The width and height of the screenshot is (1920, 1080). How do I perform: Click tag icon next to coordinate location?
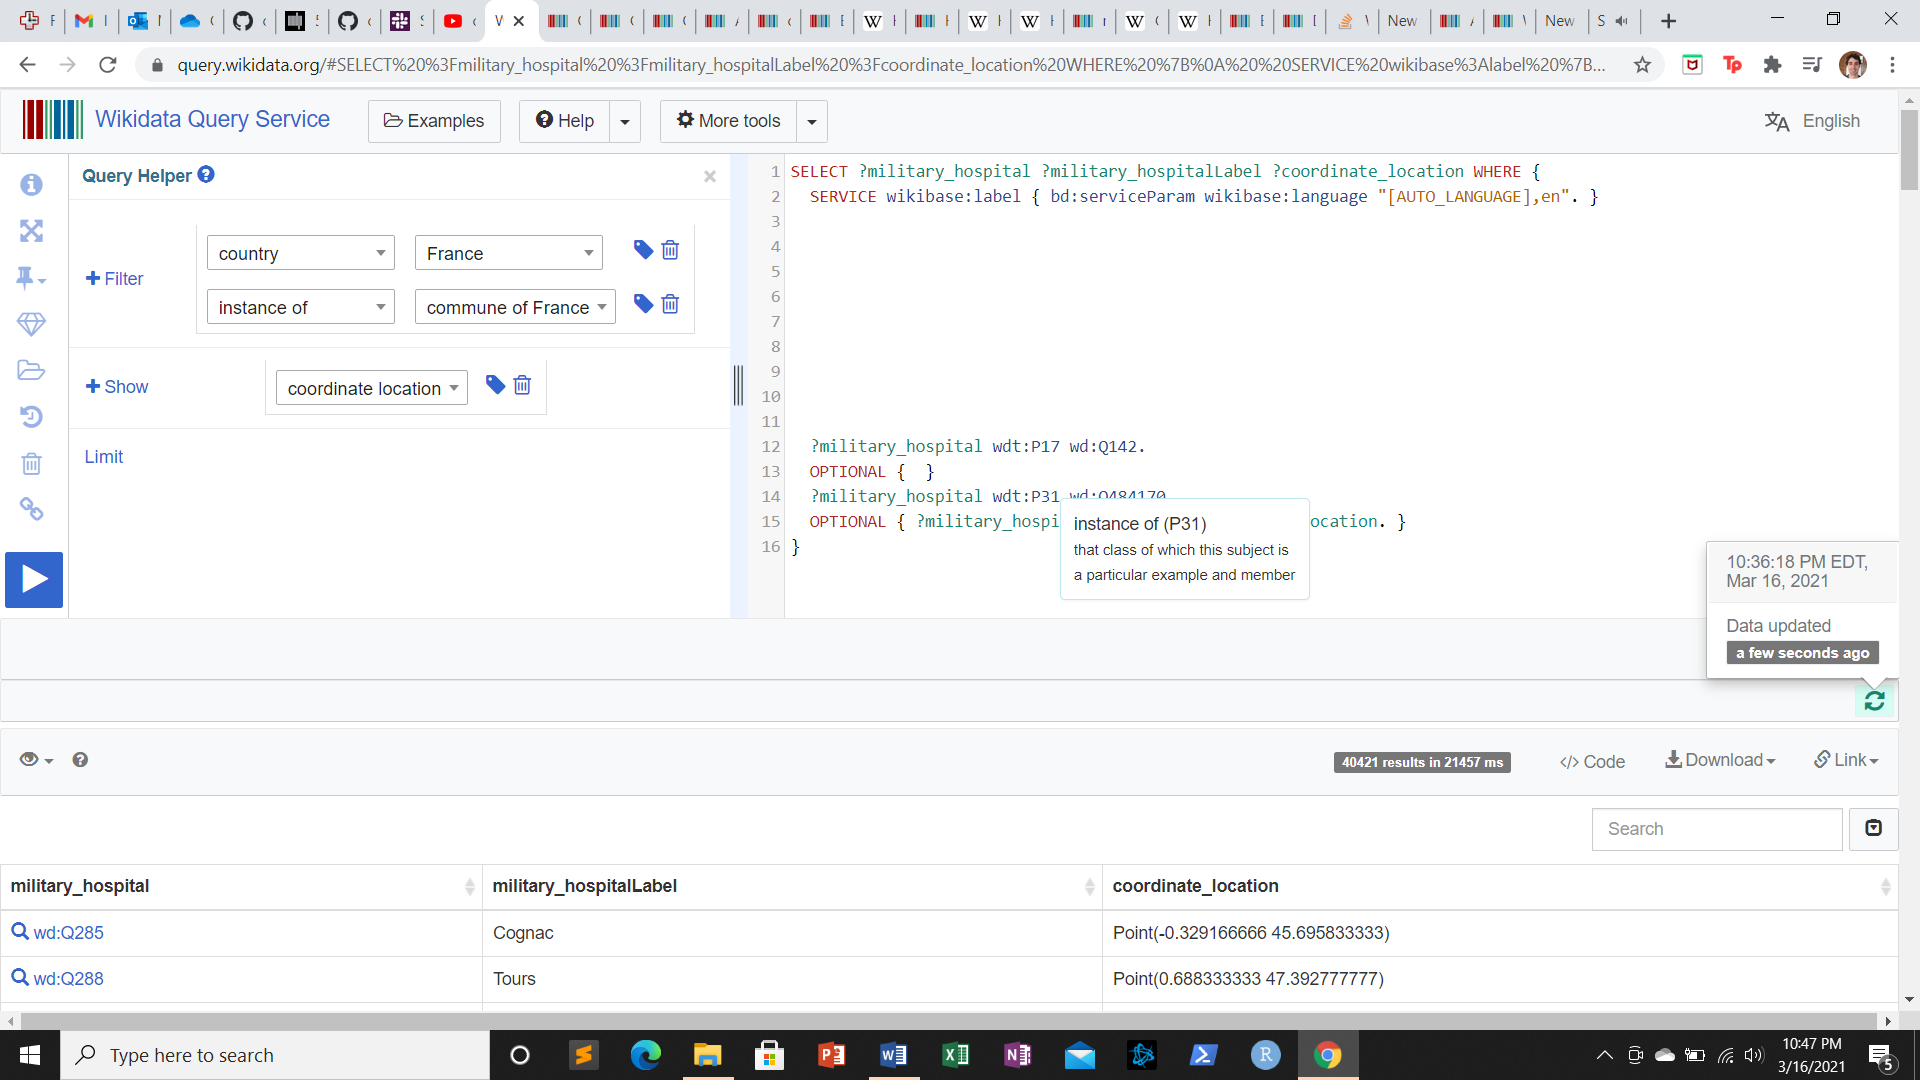tap(495, 385)
